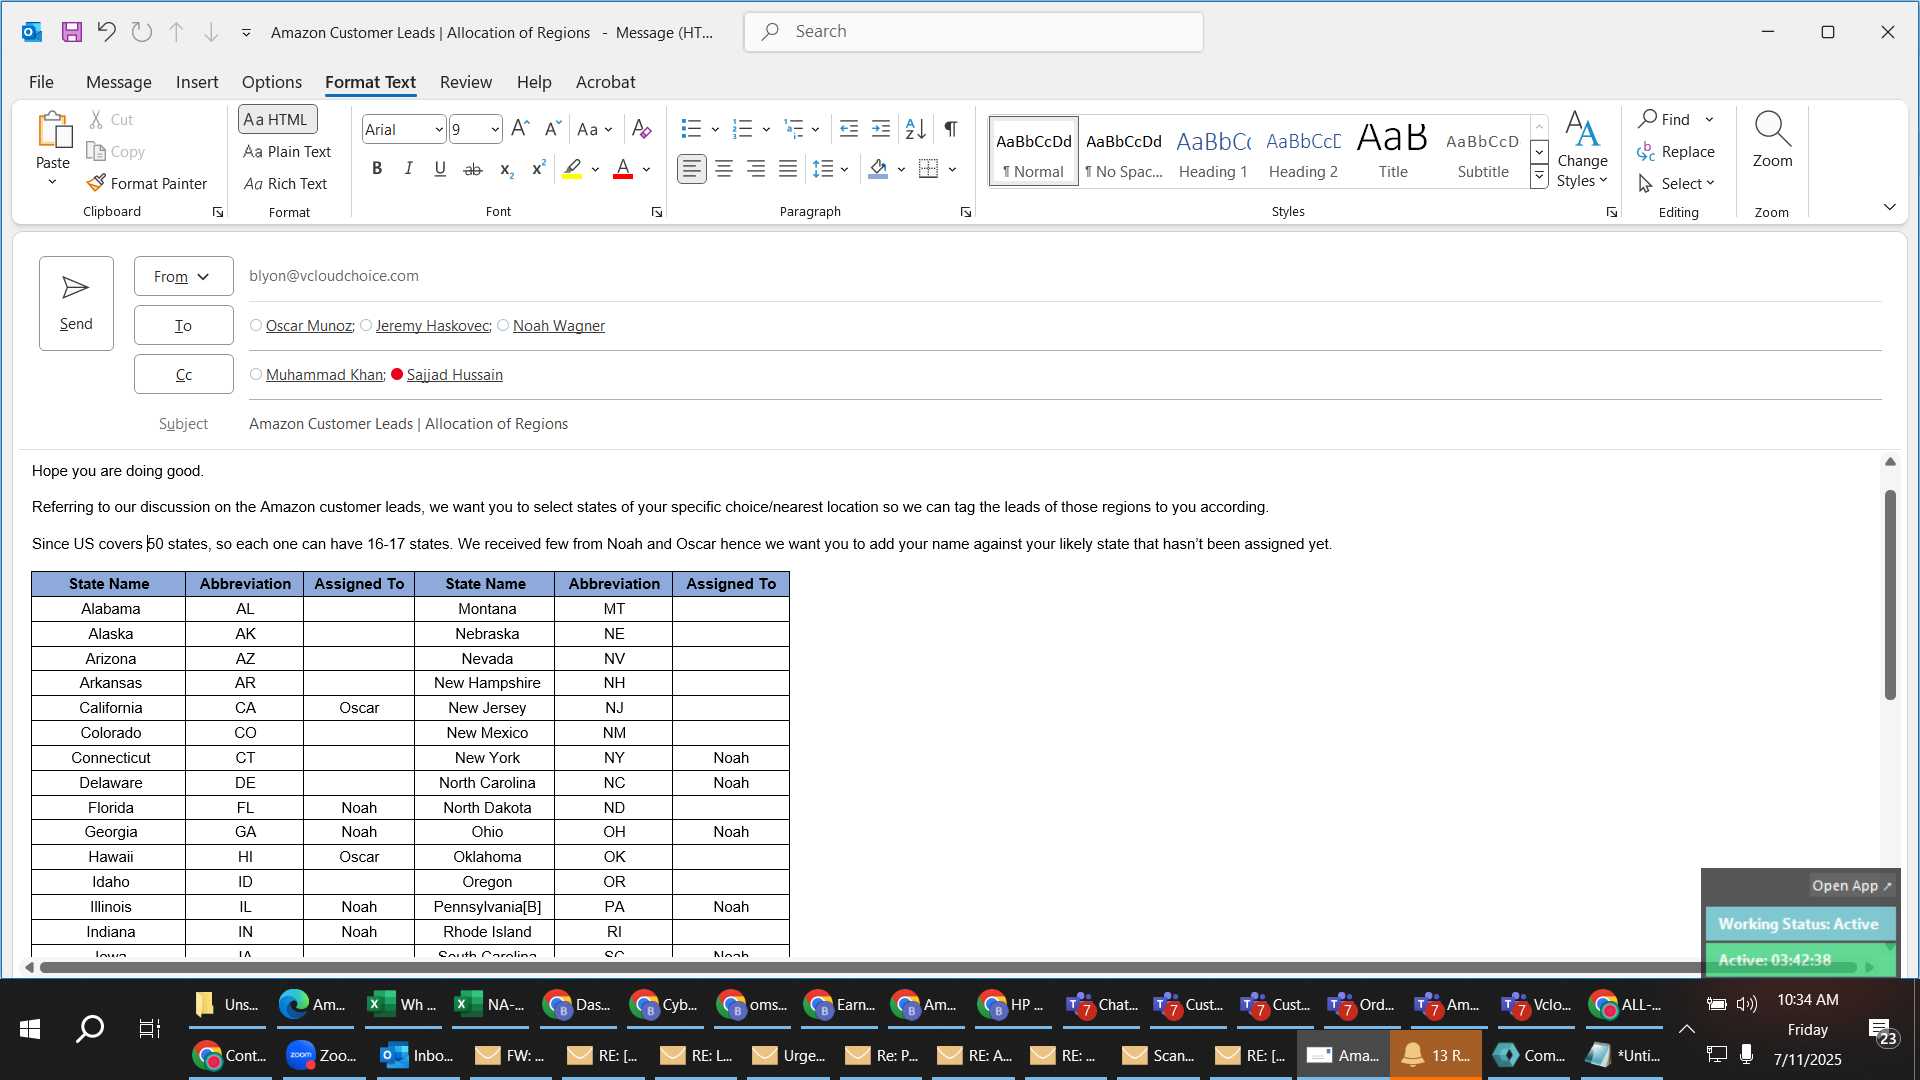Apply Strikethrough formatting
The height and width of the screenshot is (1080, 1920).
pyautogui.click(x=473, y=169)
